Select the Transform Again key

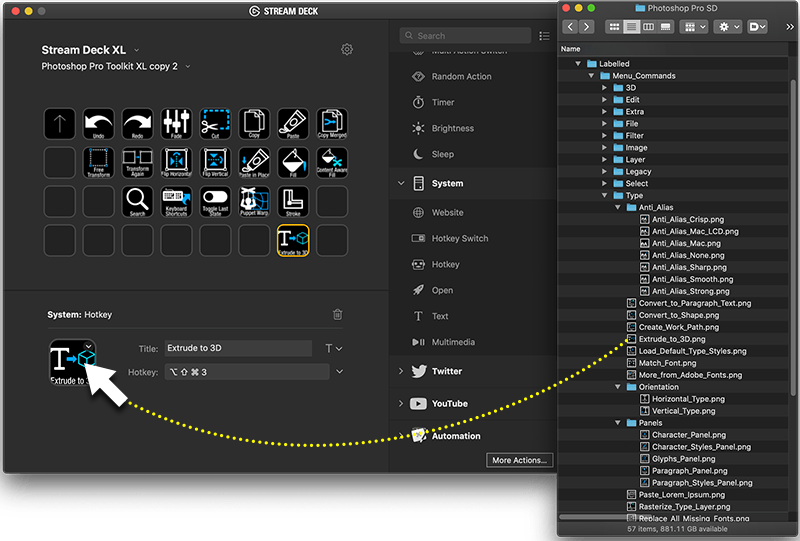(137, 162)
